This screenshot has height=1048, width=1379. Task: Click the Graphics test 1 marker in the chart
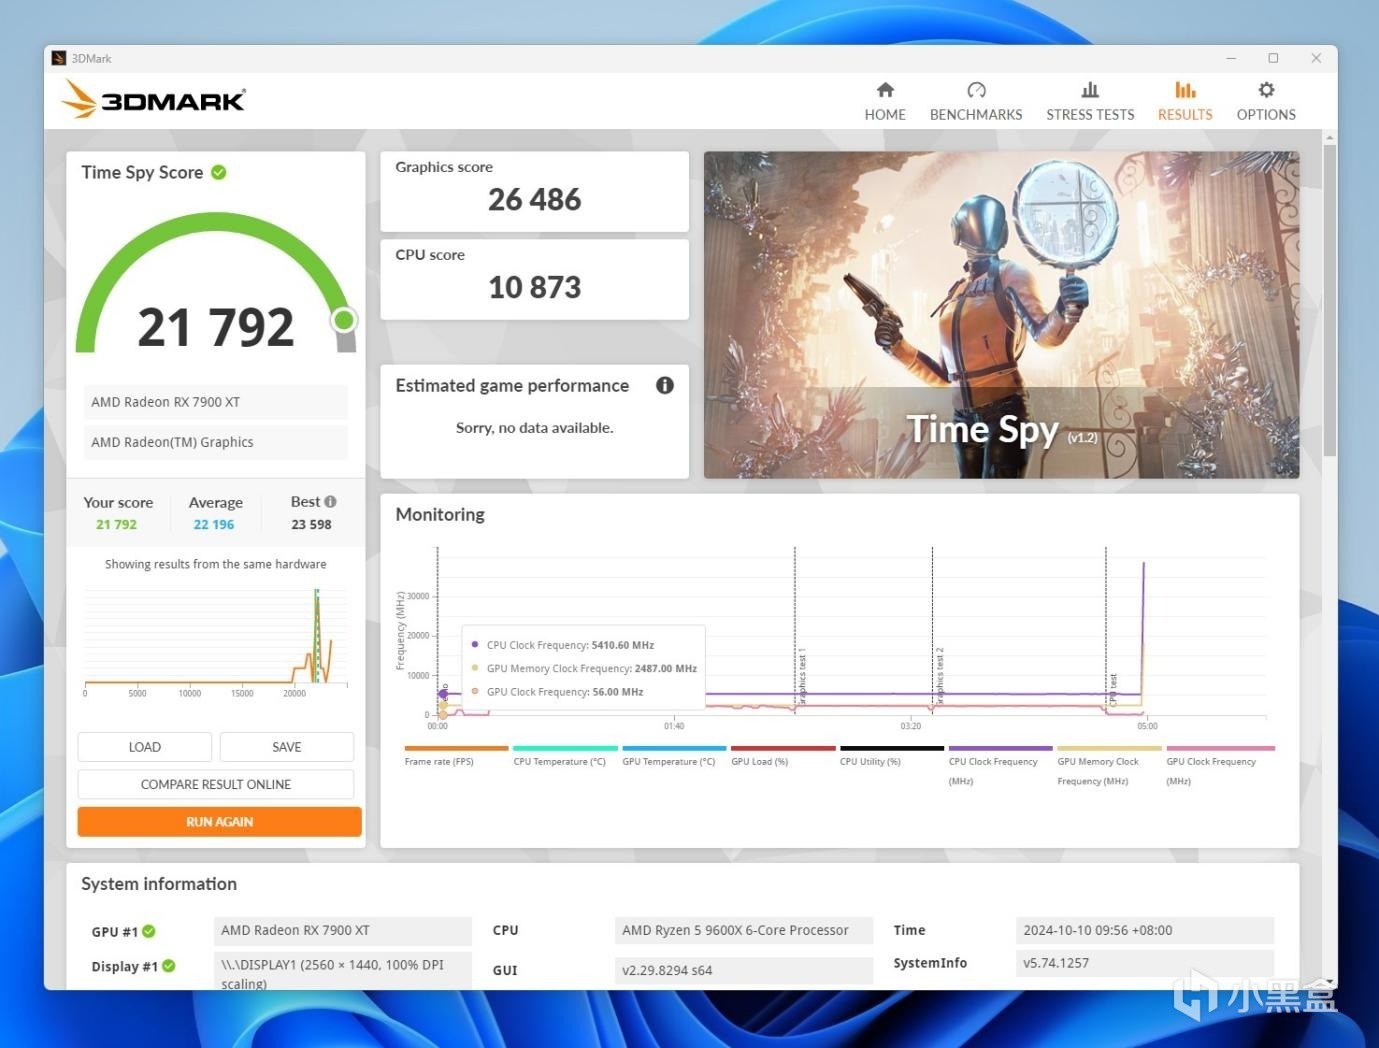coord(803,678)
